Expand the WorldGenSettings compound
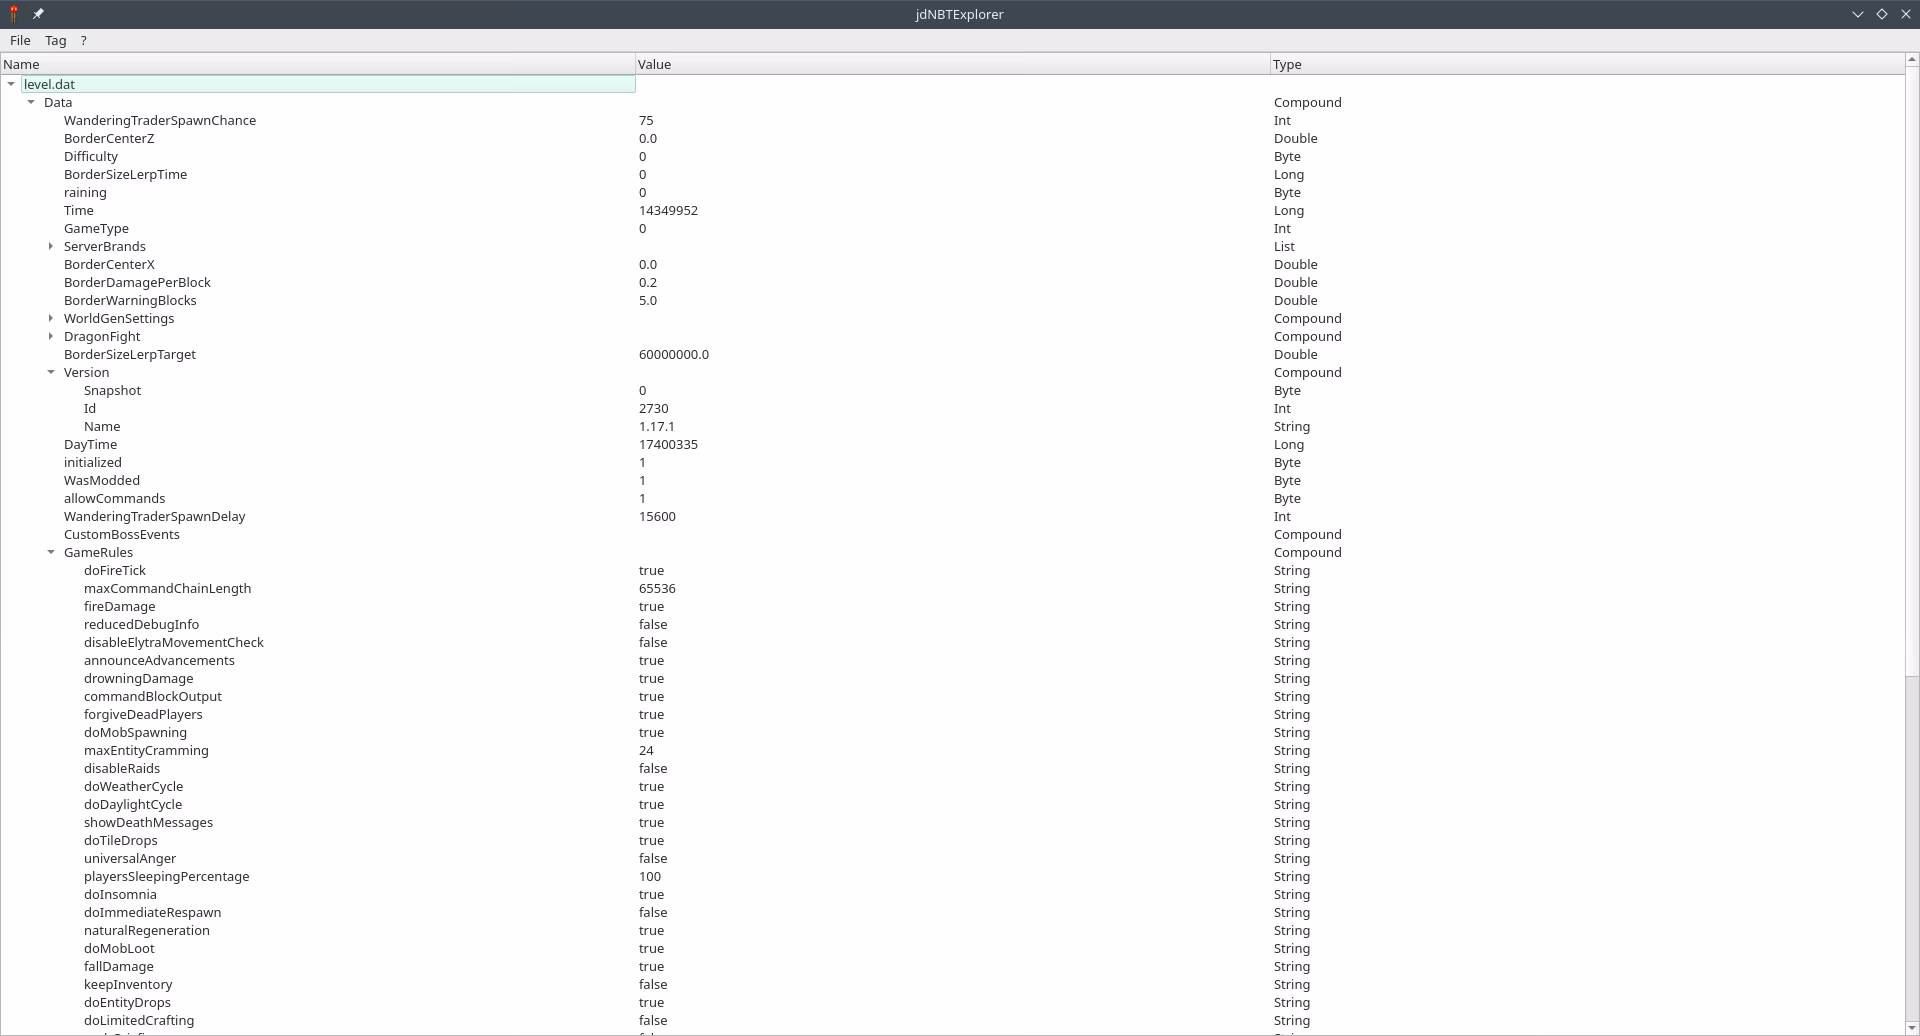This screenshot has height=1036, width=1920. (x=51, y=319)
